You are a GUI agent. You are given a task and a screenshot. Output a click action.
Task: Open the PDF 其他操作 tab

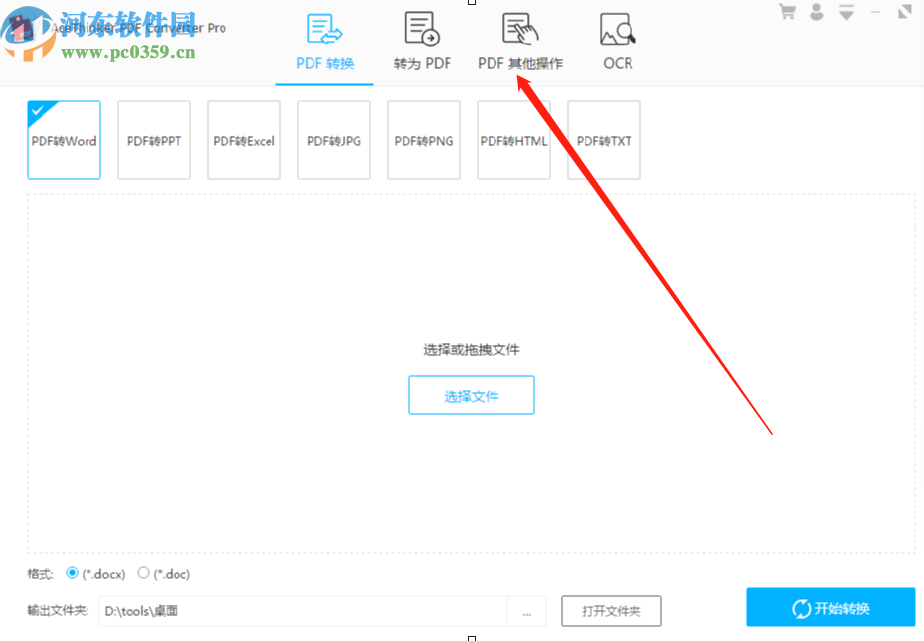(520, 43)
